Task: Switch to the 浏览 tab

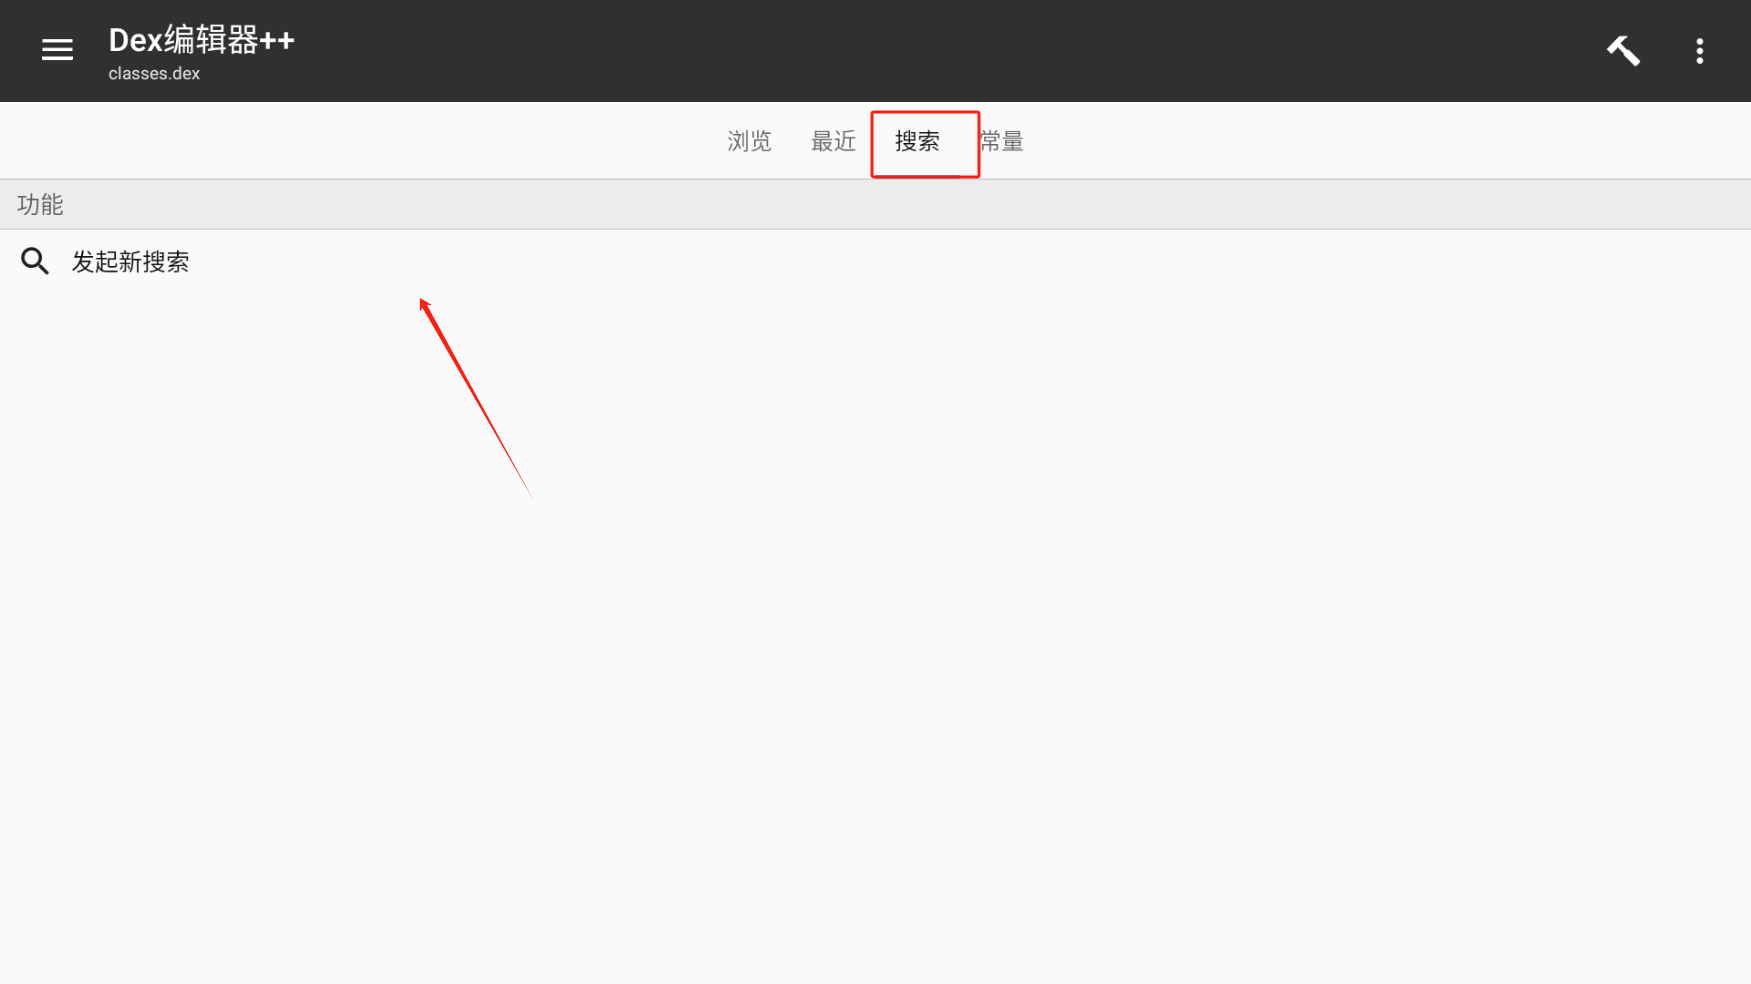Action: point(749,141)
